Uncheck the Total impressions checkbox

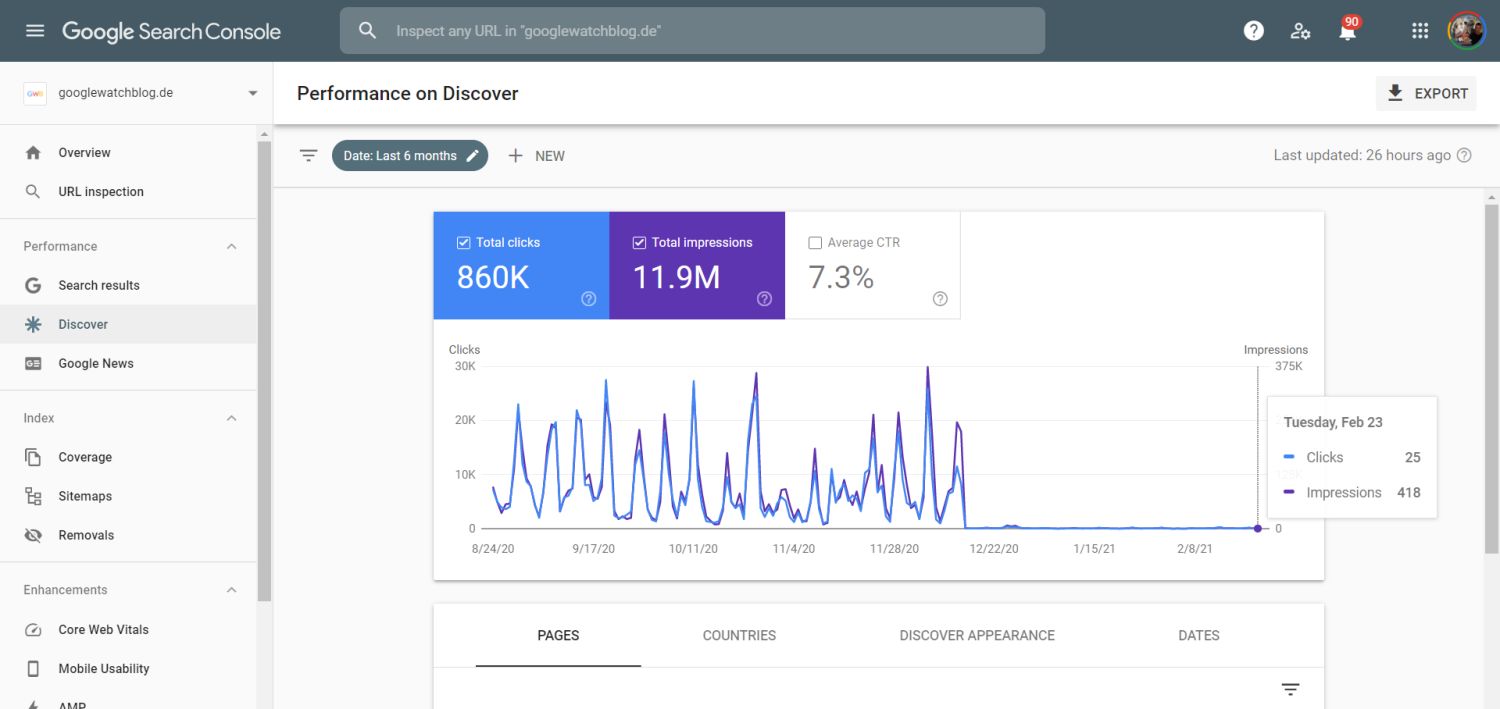tap(639, 242)
